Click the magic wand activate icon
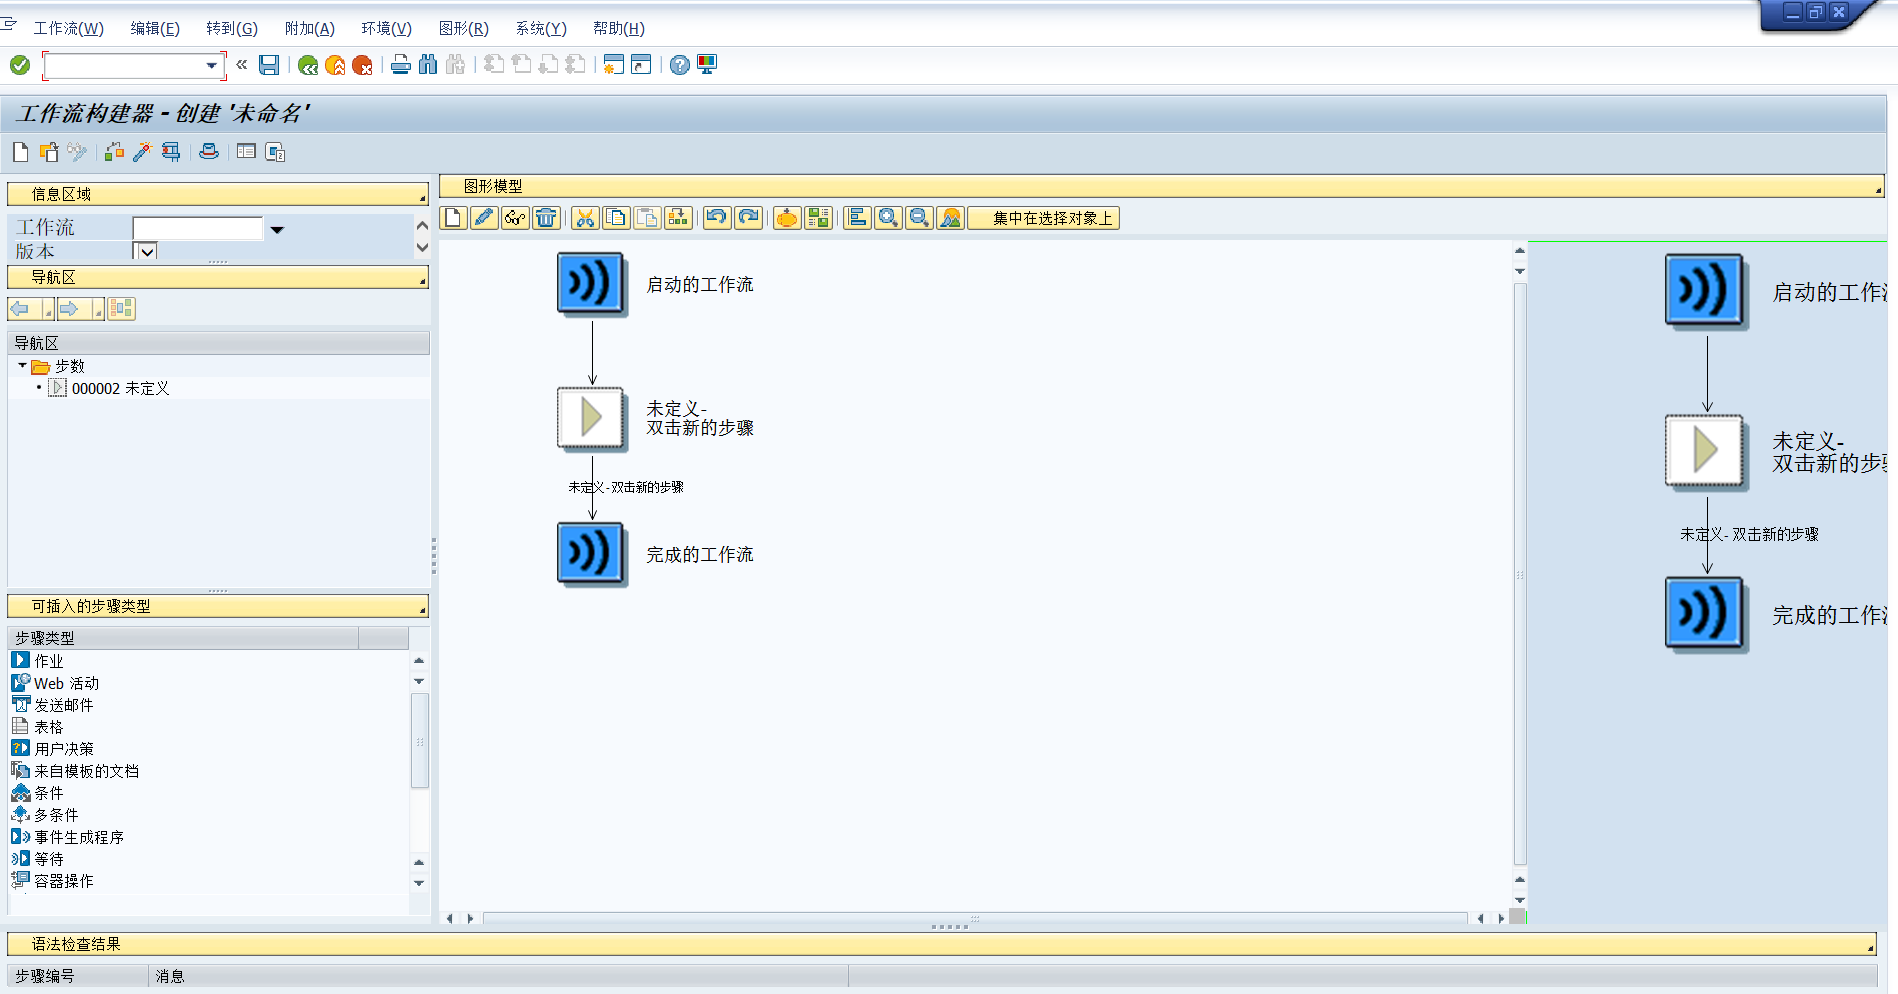The image size is (1898, 994). coord(142,152)
